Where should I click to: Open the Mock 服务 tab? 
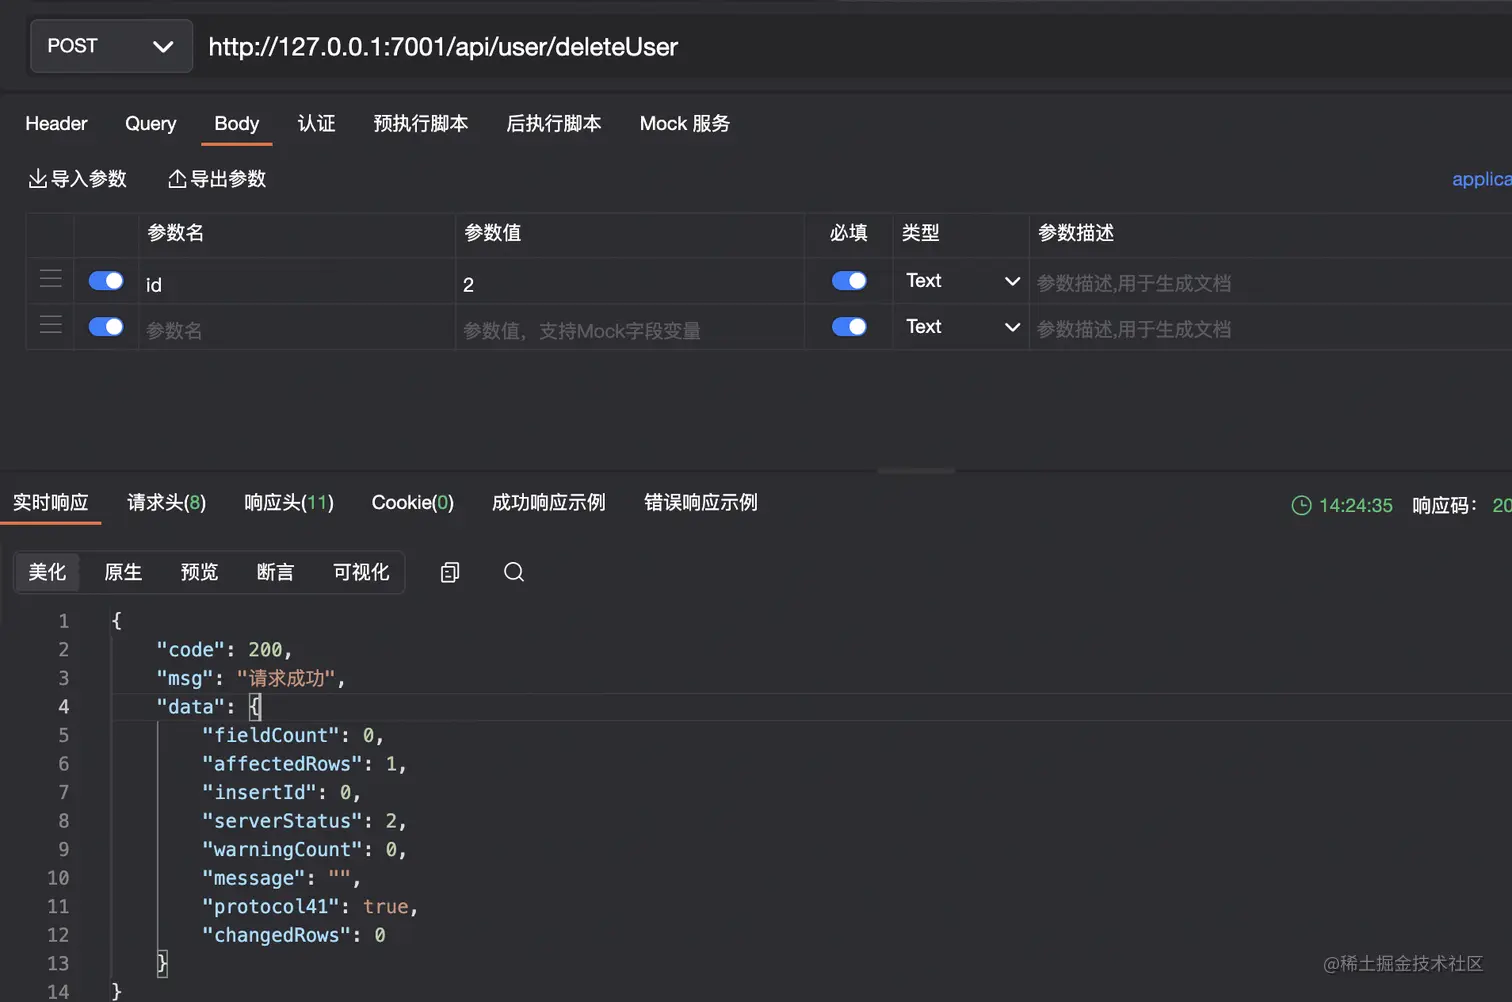tap(685, 124)
